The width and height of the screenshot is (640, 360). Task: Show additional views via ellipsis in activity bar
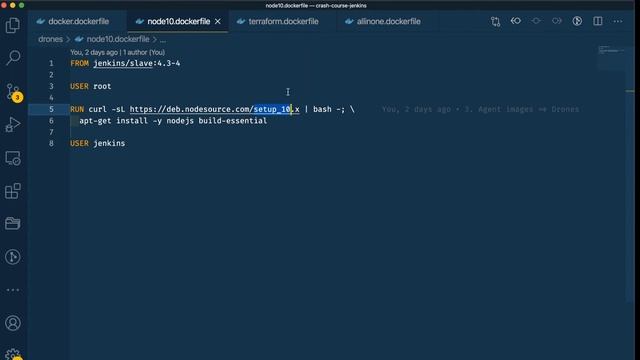click(13, 290)
